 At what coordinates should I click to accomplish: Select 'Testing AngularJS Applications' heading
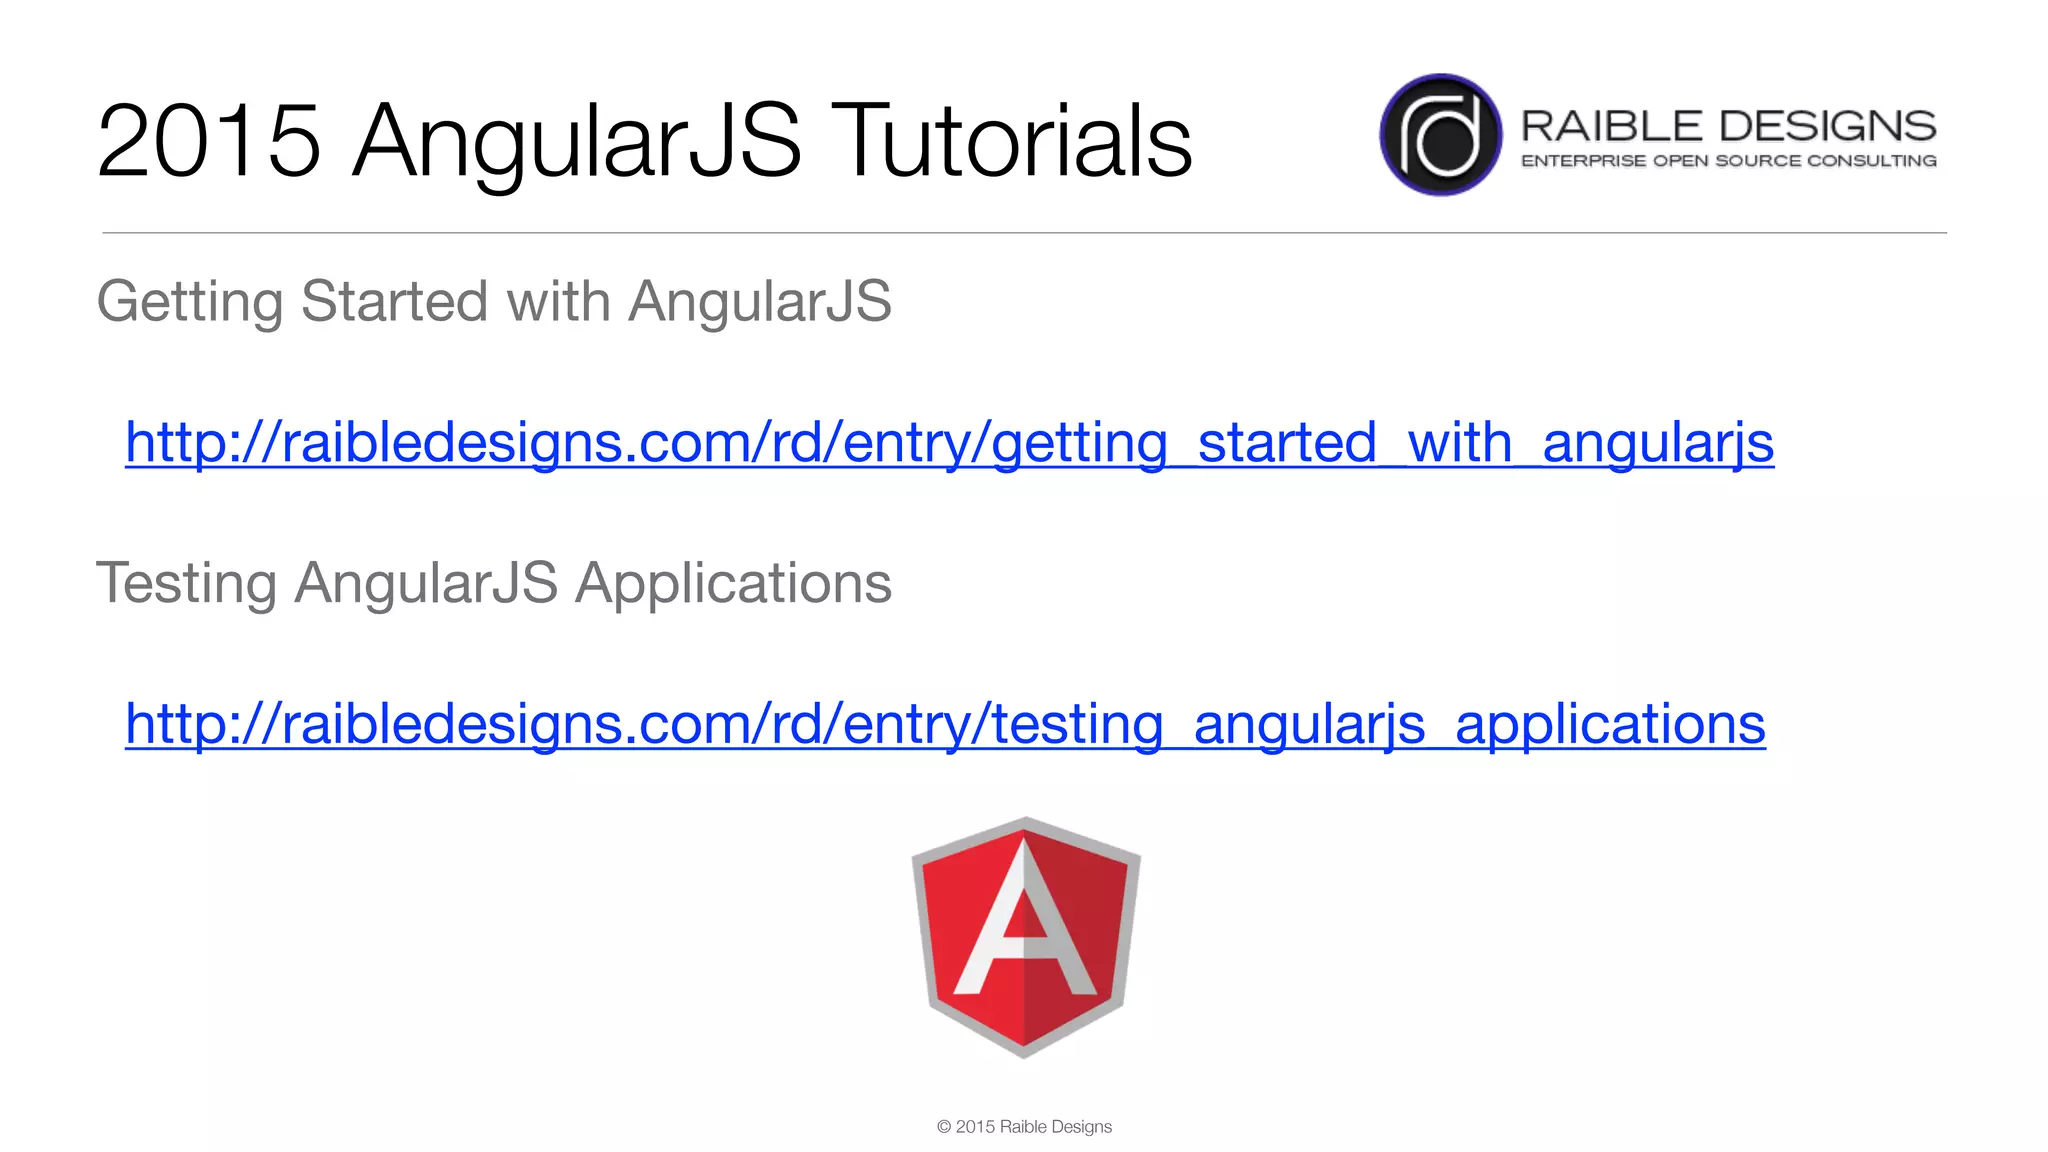click(x=494, y=583)
